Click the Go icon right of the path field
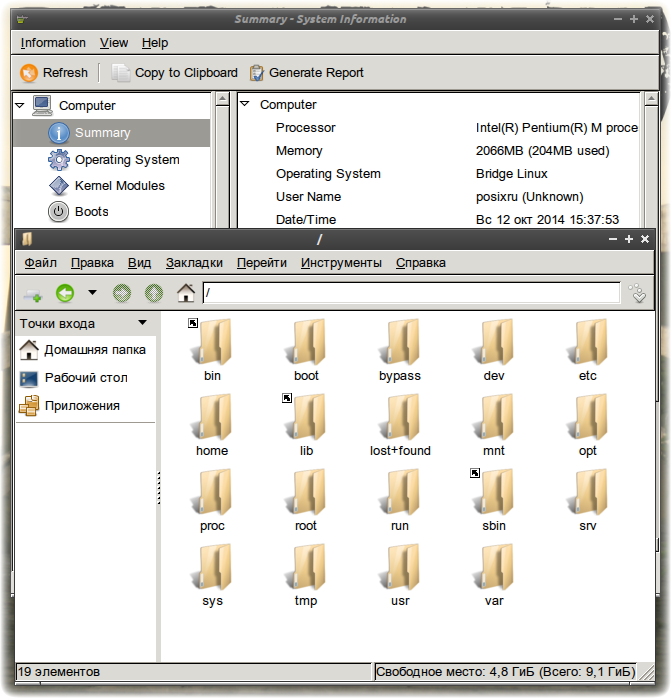 tap(638, 293)
